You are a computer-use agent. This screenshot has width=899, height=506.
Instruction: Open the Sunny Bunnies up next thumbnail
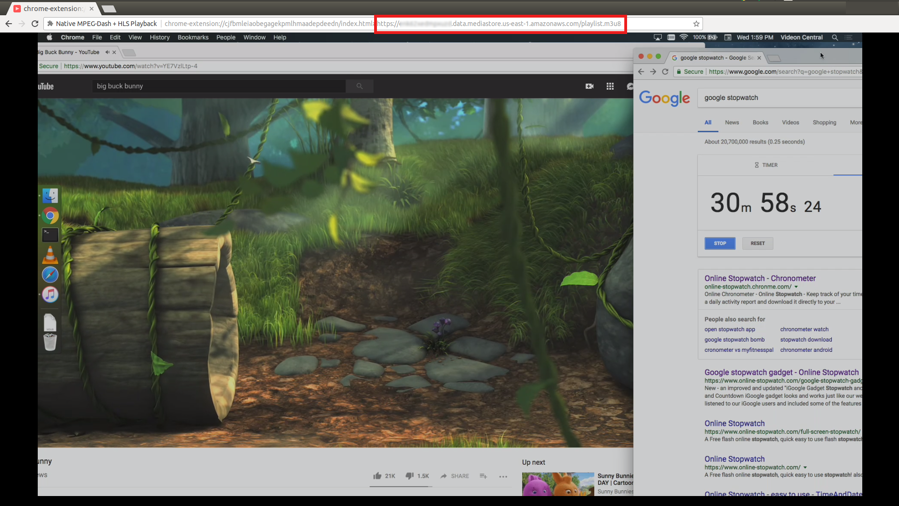[558, 484]
